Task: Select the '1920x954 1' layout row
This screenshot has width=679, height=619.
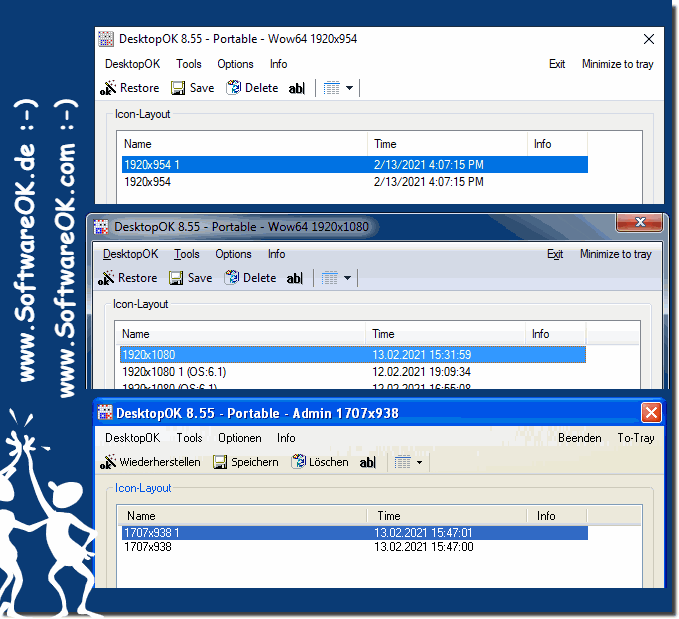Action: (x=355, y=165)
